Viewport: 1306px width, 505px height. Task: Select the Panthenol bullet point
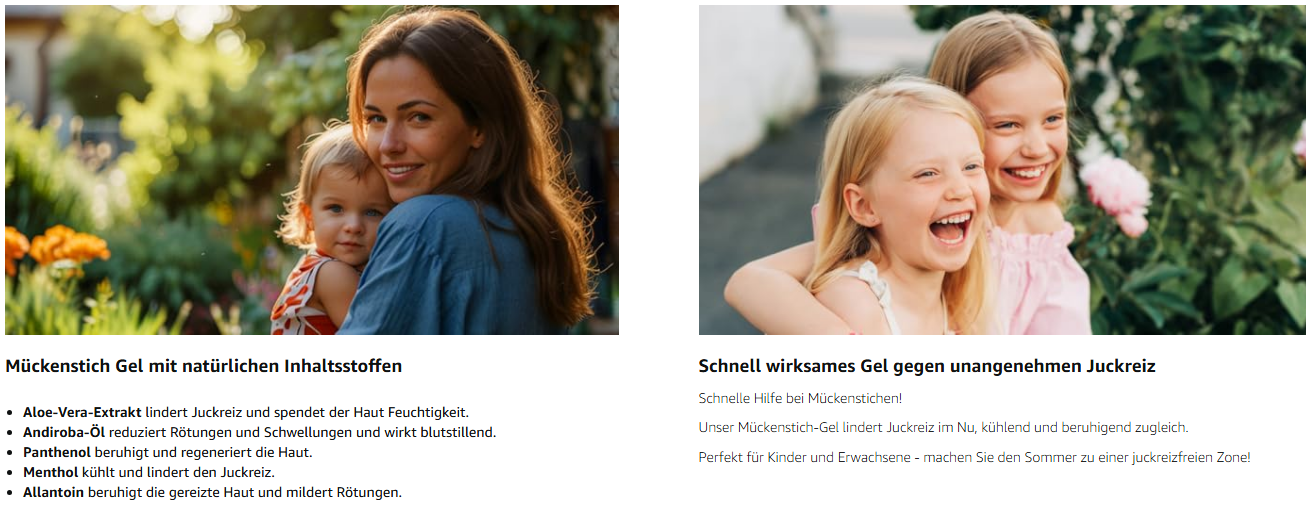168,452
